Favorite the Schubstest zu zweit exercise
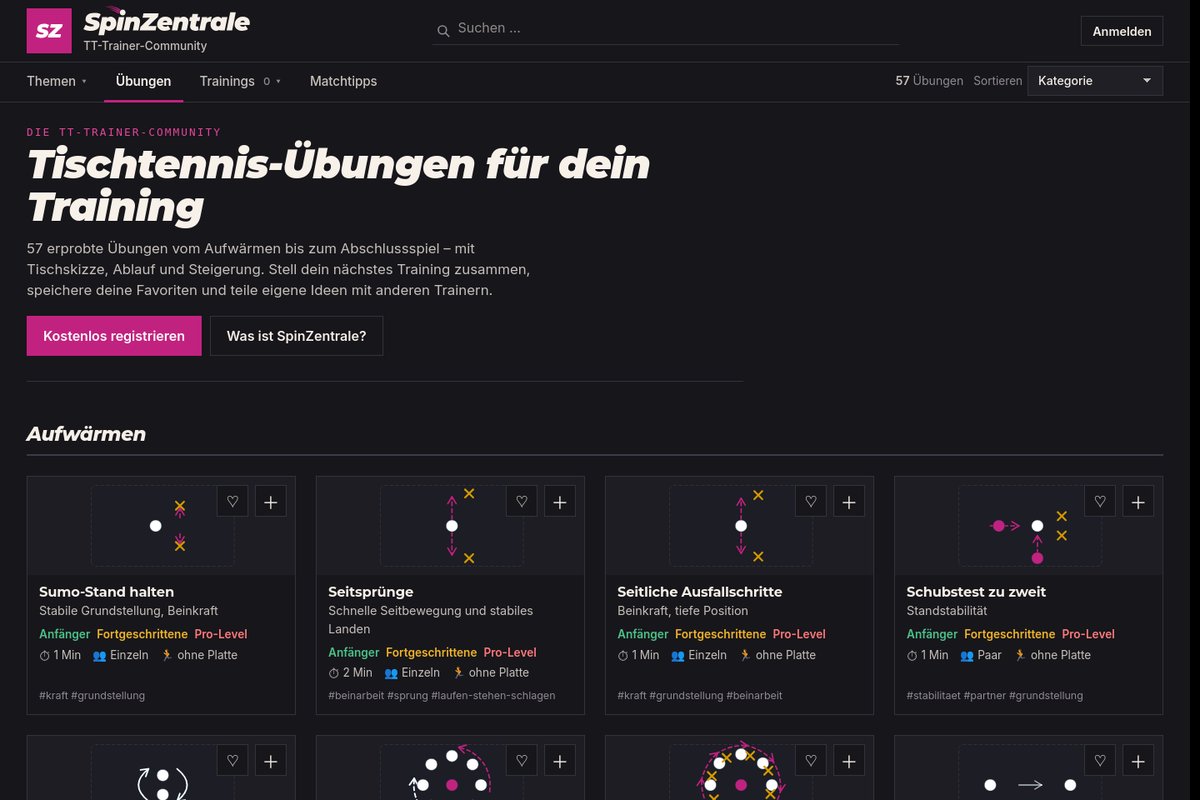The image size is (1200, 800). click(1100, 502)
